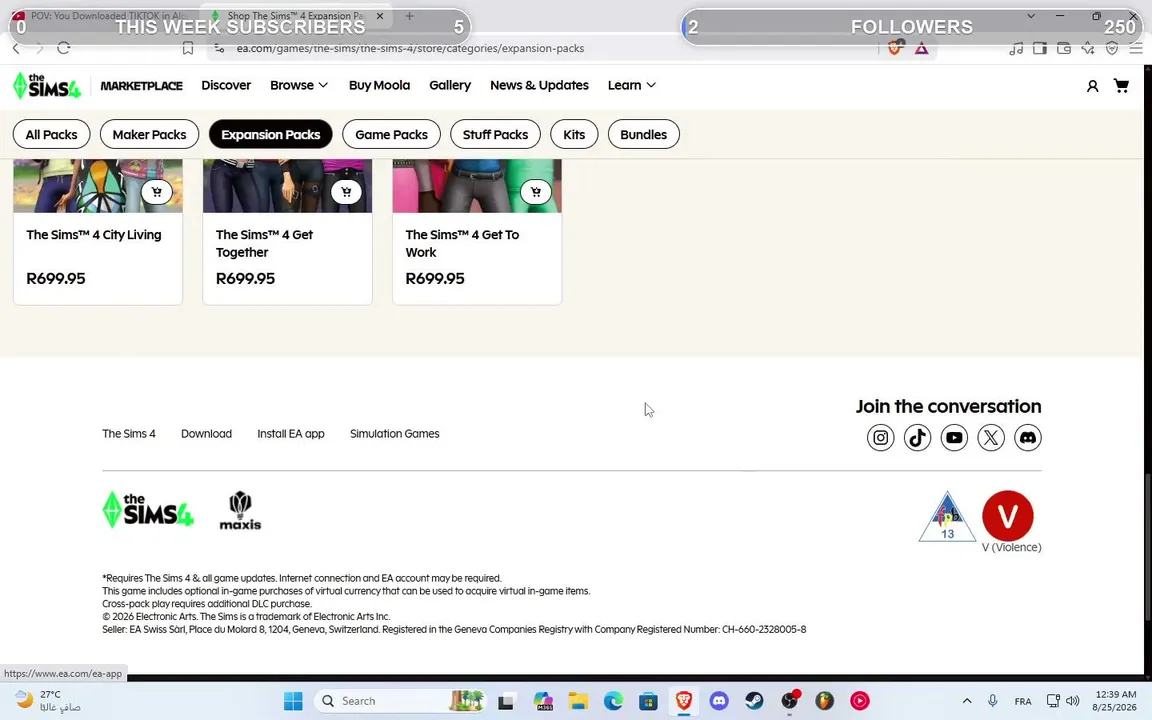Screen dimensions: 1152x720
Task: Click the address bar URL
Action: click(x=410, y=48)
